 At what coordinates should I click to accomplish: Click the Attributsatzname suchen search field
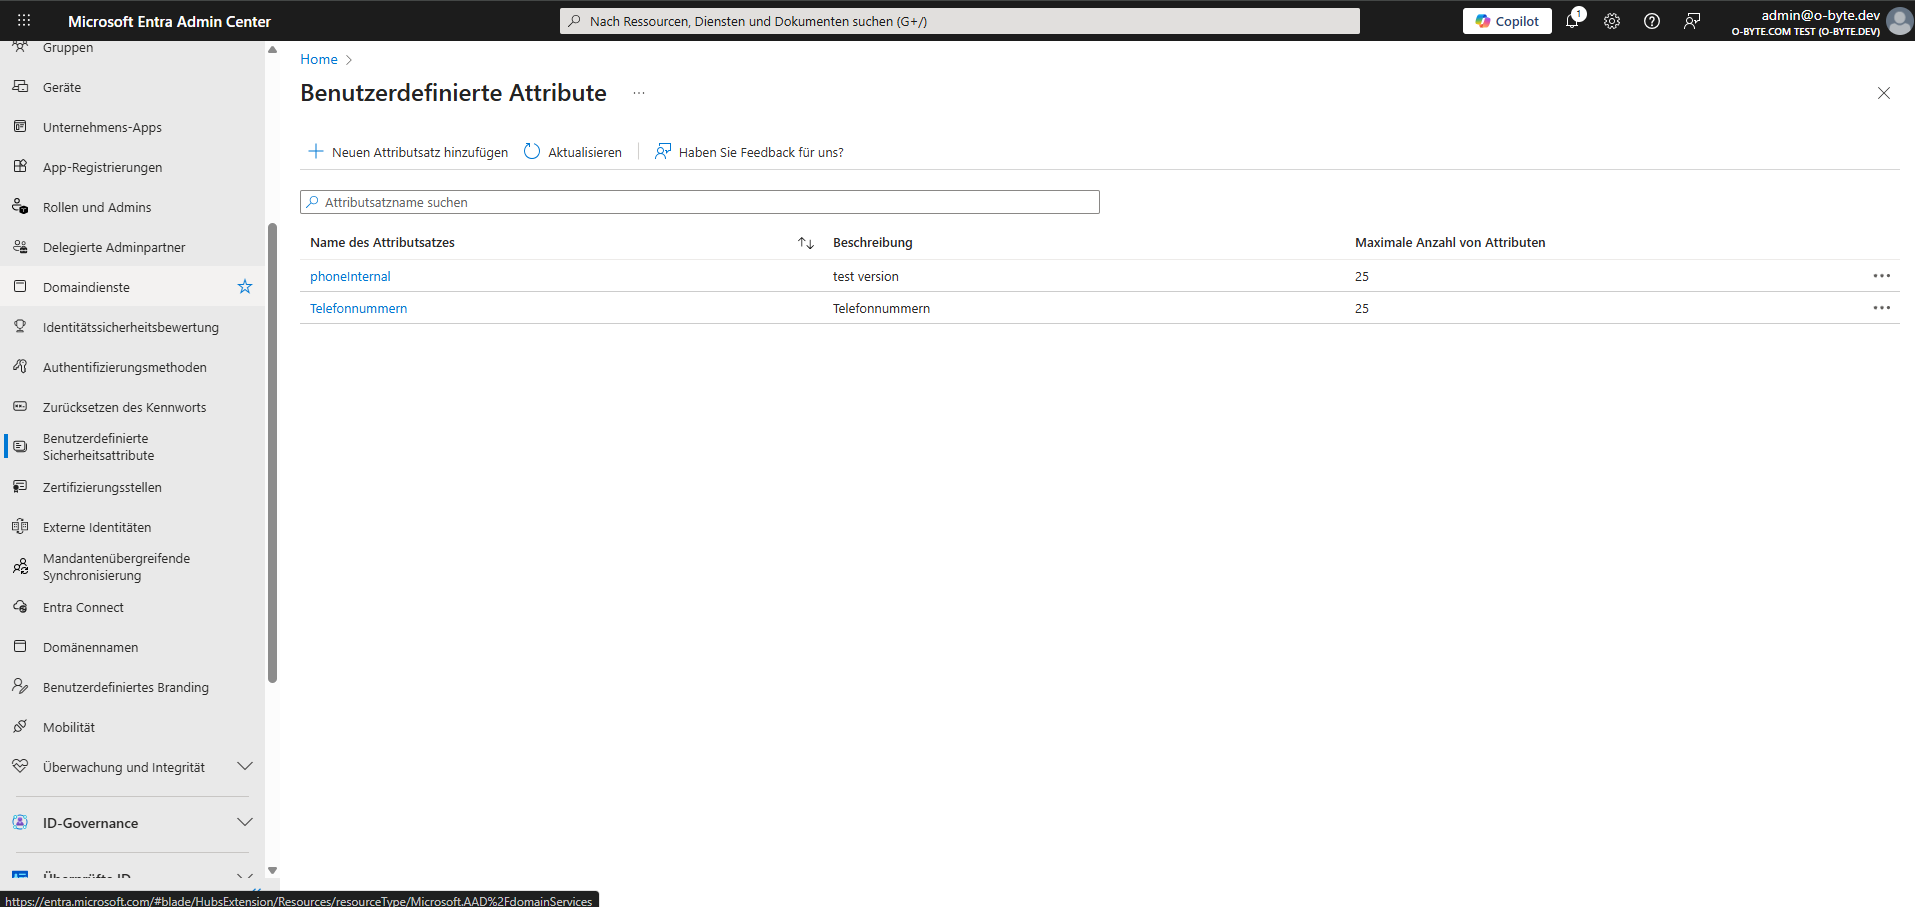coord(700,202)
